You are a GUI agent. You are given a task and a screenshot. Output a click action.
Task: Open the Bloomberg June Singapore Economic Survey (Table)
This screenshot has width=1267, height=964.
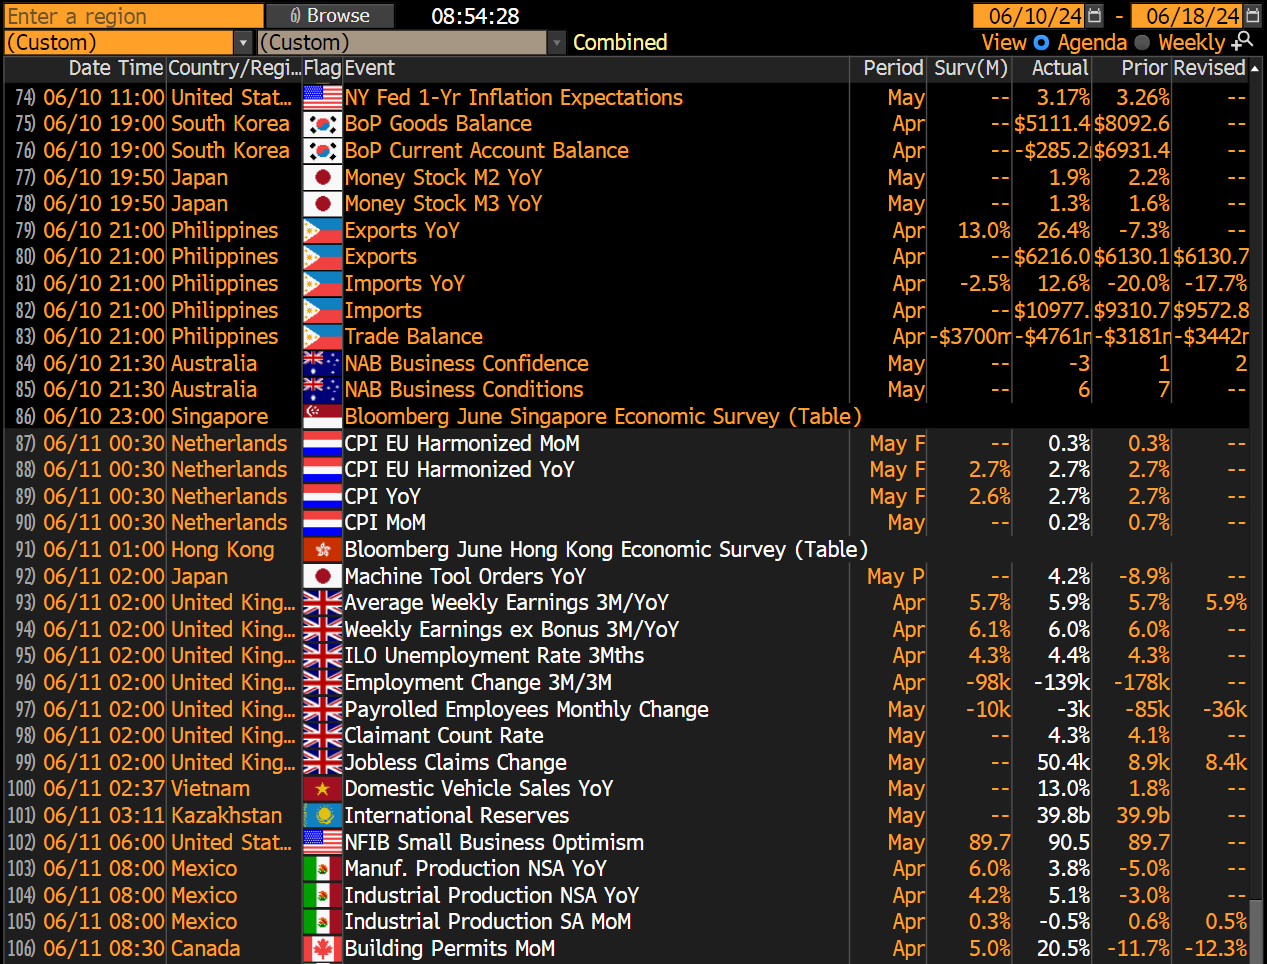(603, 416)
